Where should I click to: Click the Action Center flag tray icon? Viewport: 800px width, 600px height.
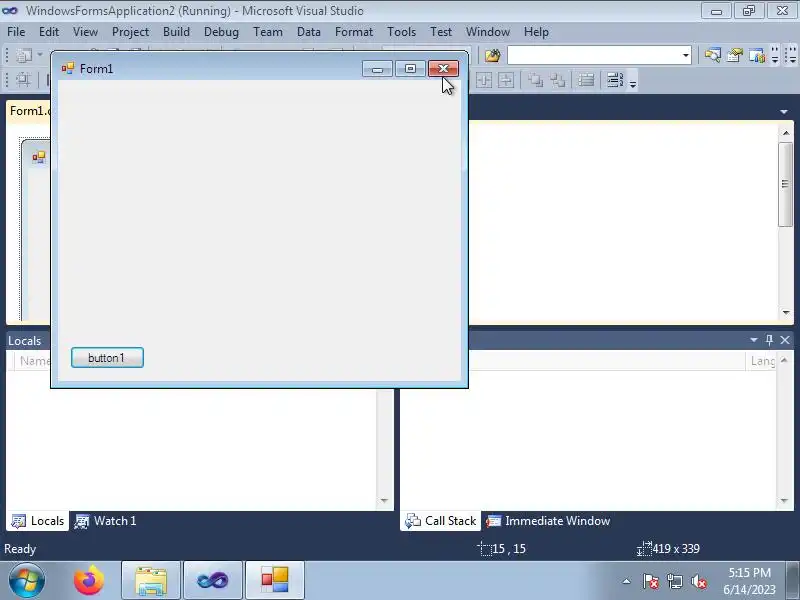point(651,581)
